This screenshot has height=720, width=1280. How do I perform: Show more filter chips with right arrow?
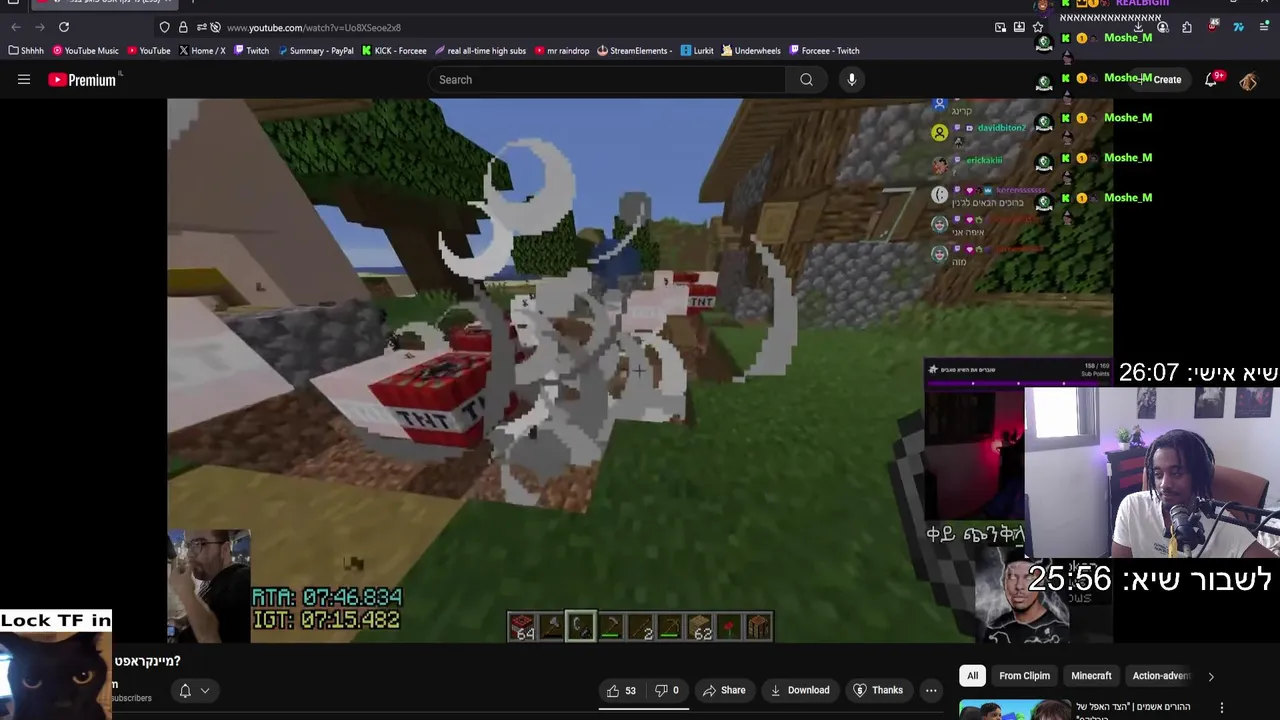[x=1211, y=676]
